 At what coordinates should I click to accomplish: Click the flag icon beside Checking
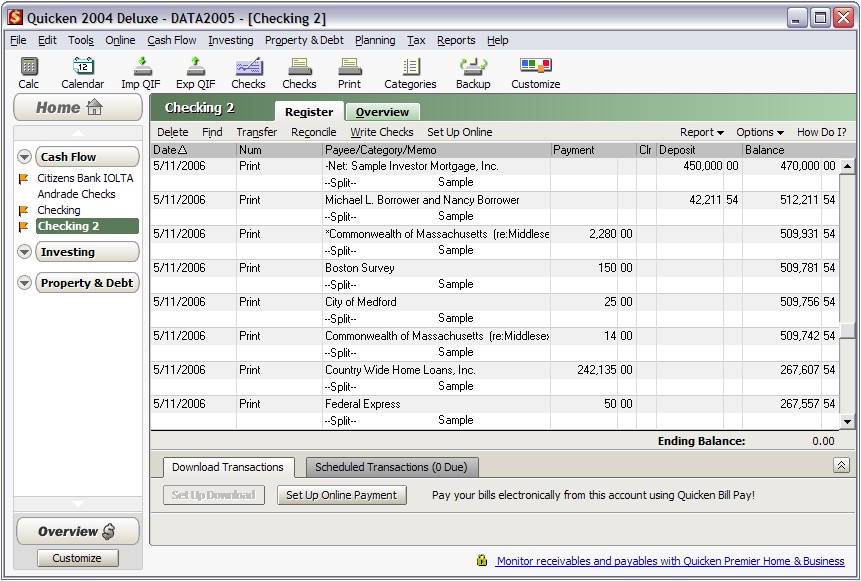23,210
